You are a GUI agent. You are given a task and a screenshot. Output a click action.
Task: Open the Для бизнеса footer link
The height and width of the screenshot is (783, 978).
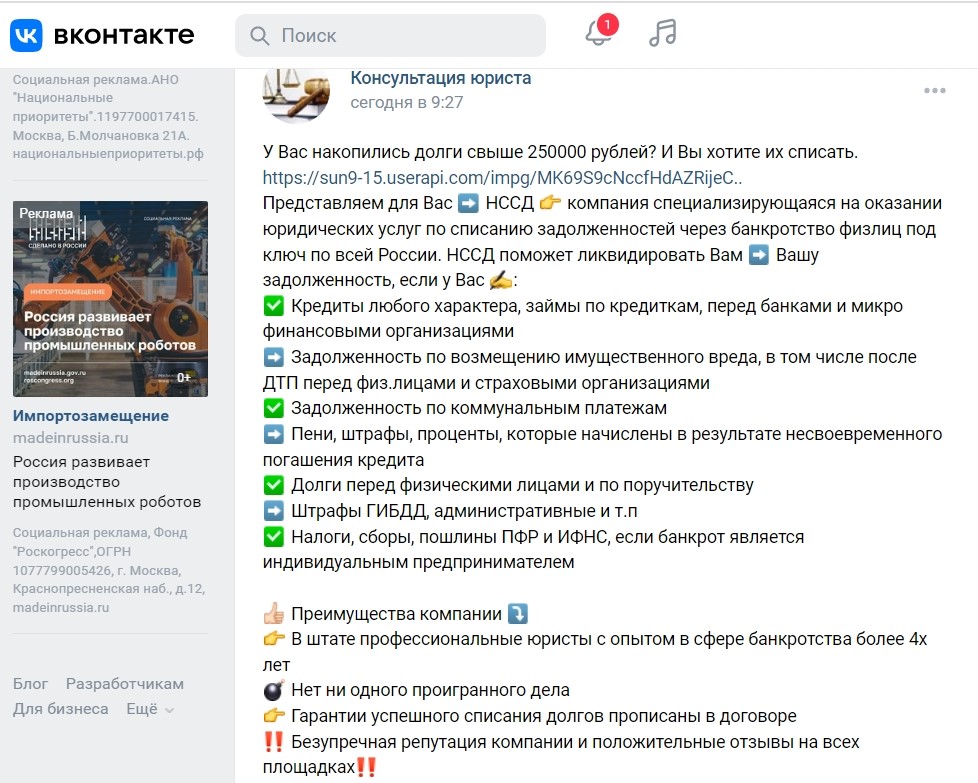click(x=61, y=709)
